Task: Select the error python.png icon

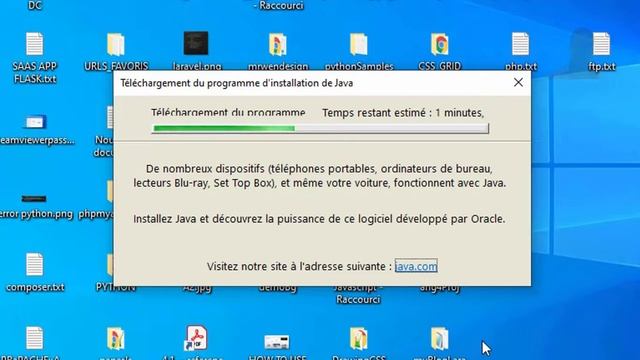Action: pos(34,199)
